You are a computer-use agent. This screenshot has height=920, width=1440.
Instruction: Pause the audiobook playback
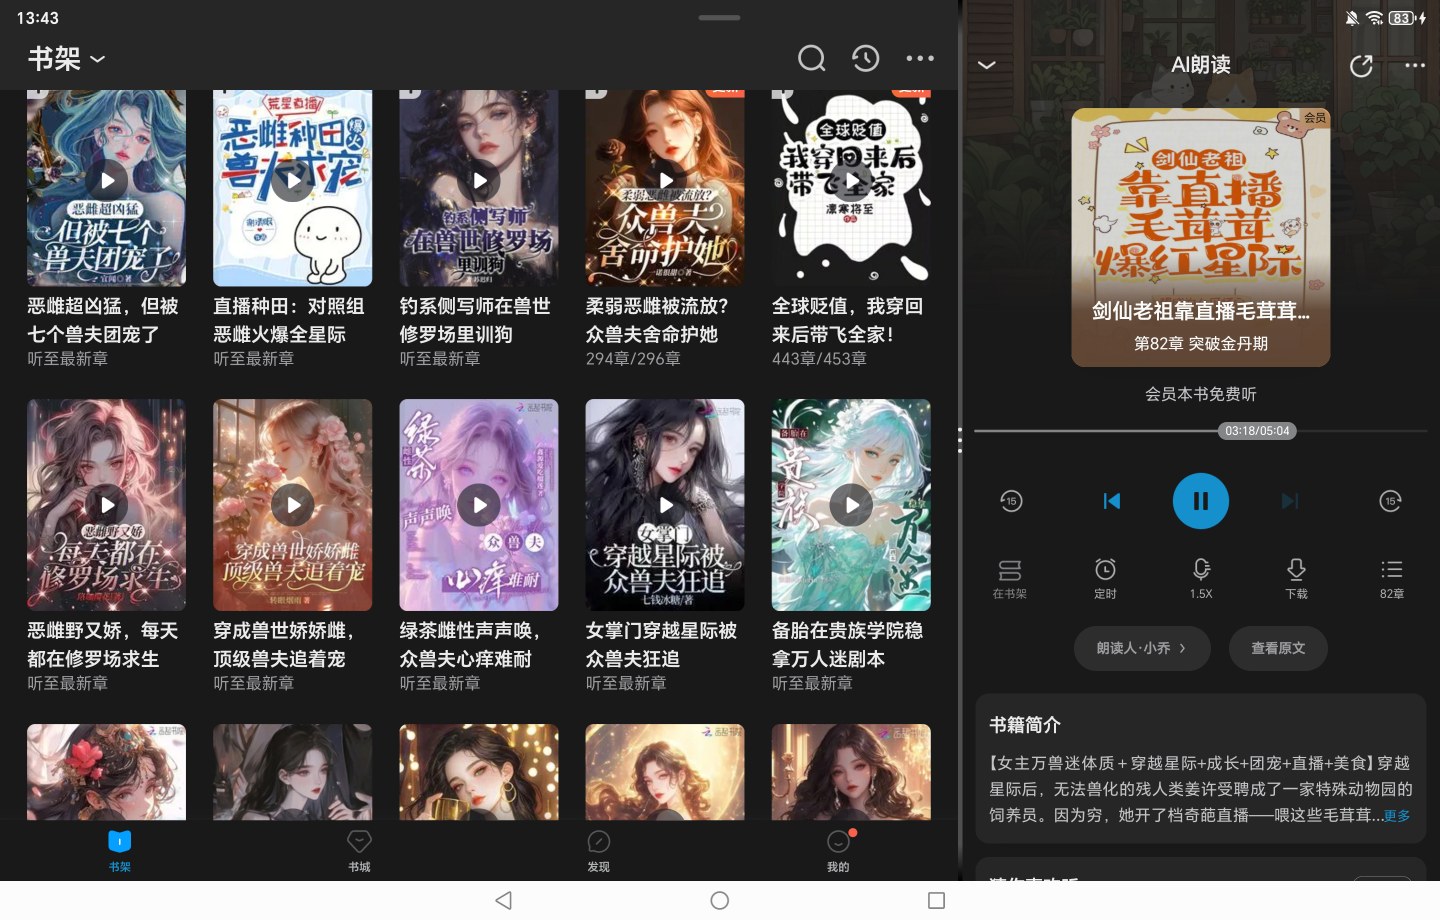[x=1201, y=501]
